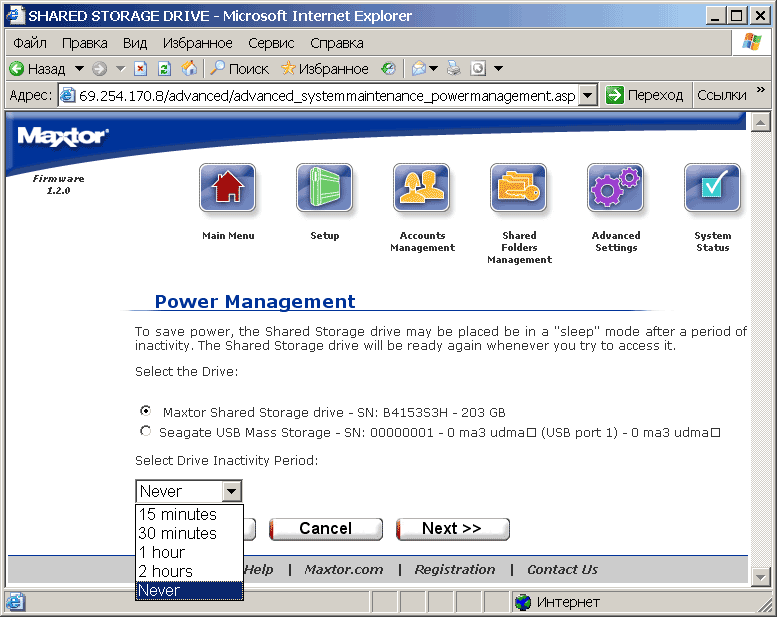
Task: Click the Ссылки links toolbar label
Action: click(722, 95)
